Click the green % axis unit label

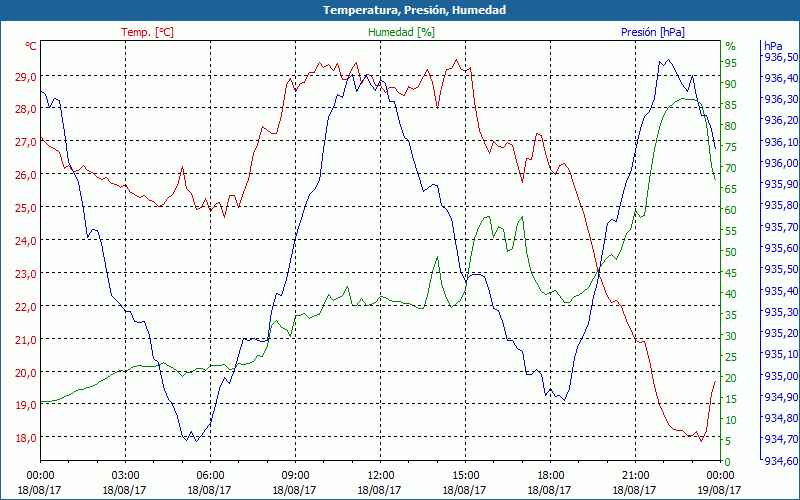[x=731, y=46]
